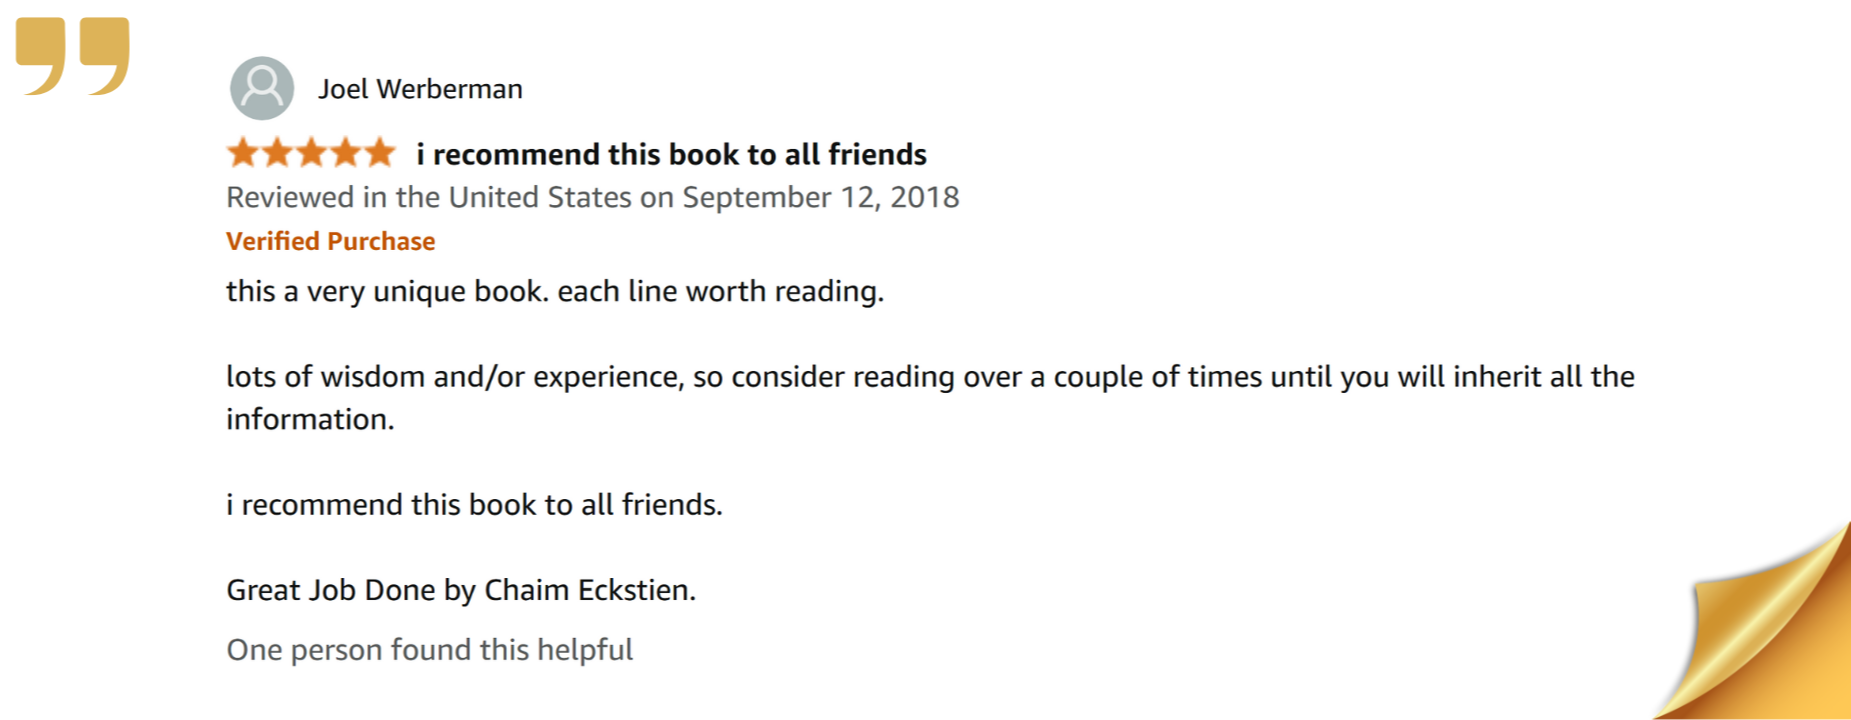Click the line 'this a very unique book'
Image resolution: width=1851 pixels, height=720 pixels.
click(387, 291)
